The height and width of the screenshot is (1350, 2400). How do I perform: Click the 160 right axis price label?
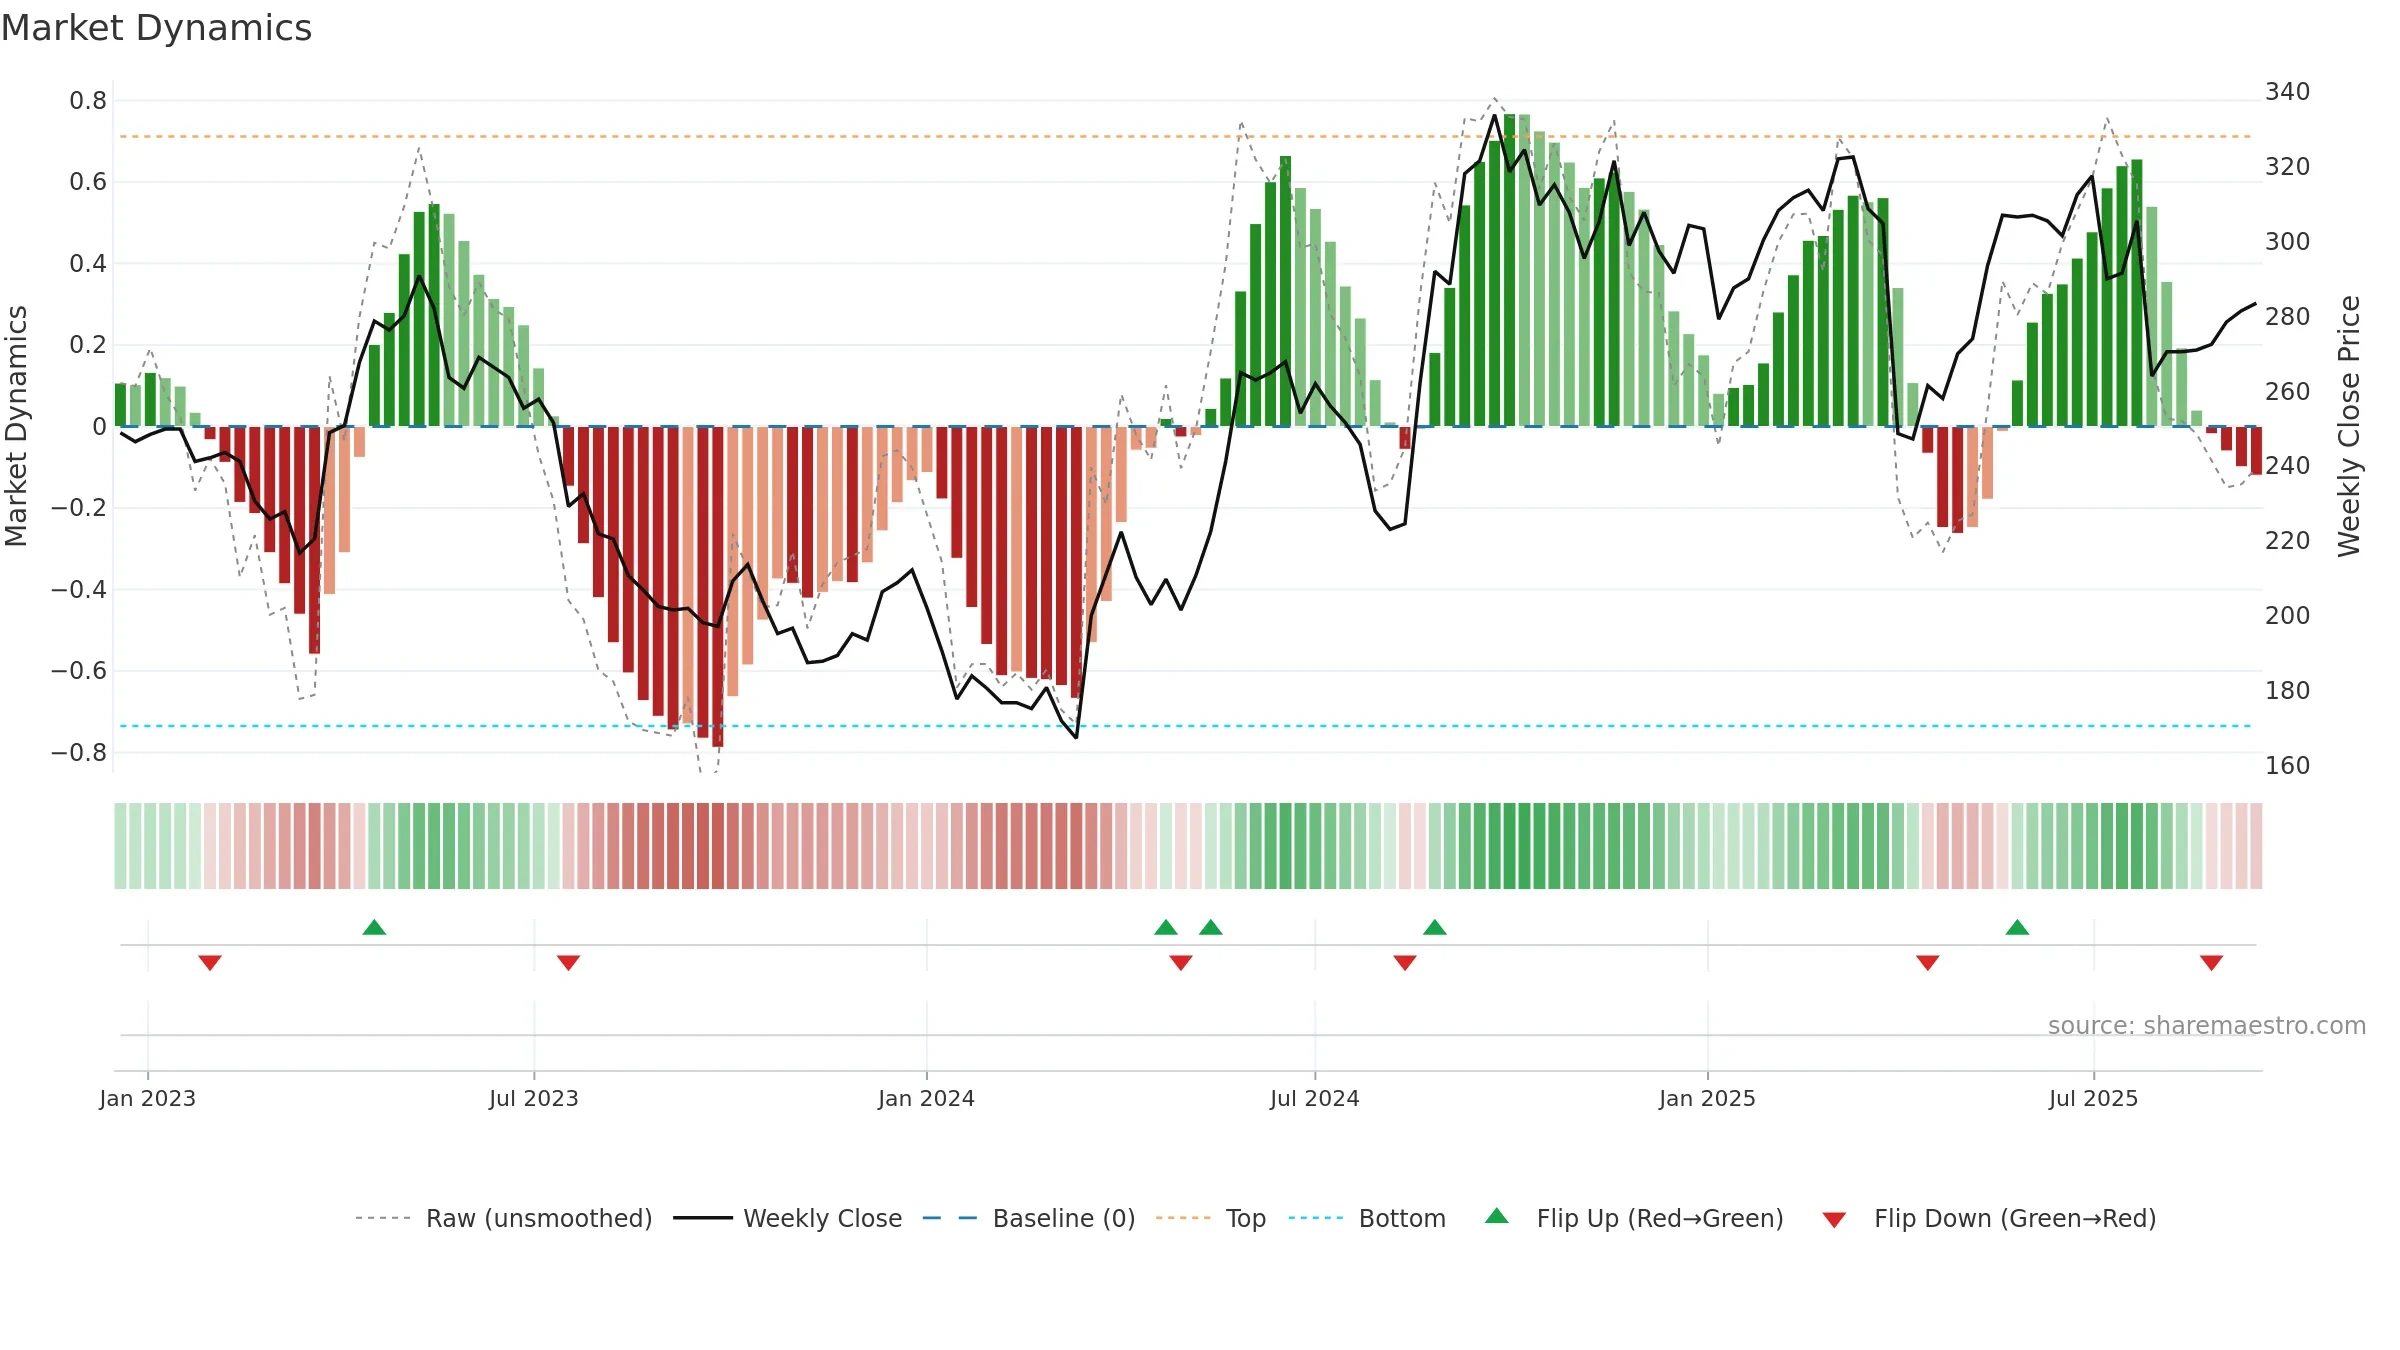coord(2288,765)
